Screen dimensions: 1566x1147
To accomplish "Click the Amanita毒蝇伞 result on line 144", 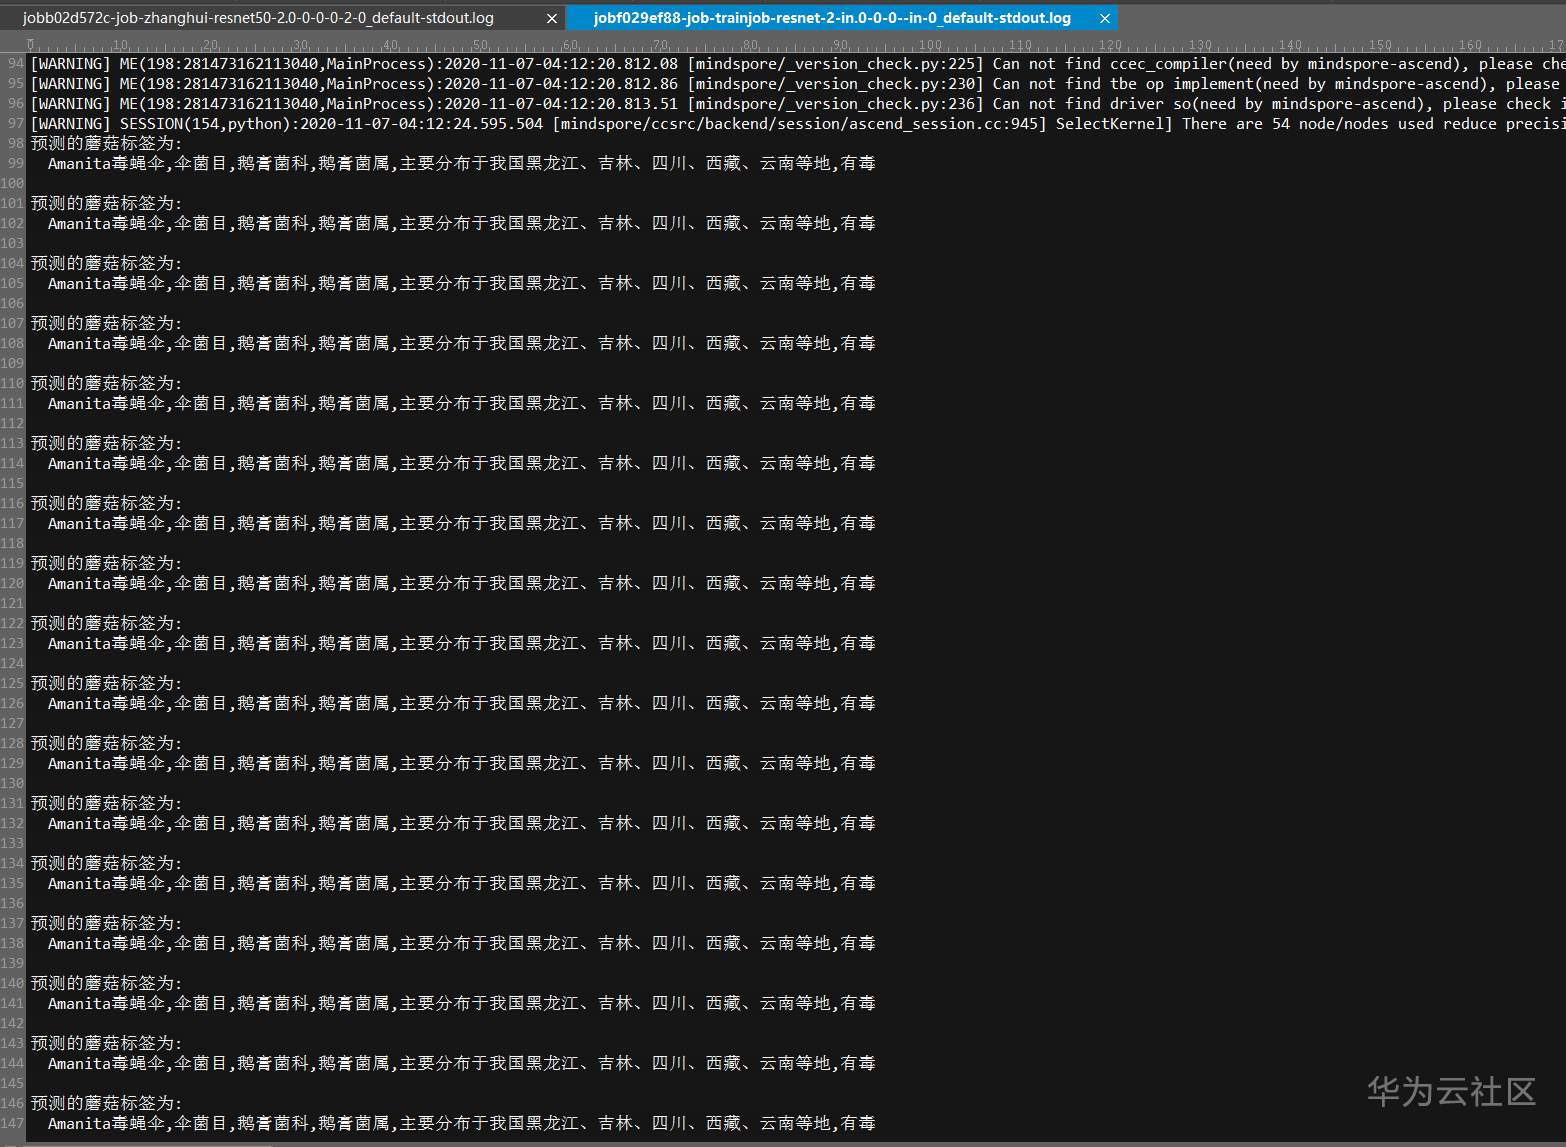I will tap(462, 1064).
